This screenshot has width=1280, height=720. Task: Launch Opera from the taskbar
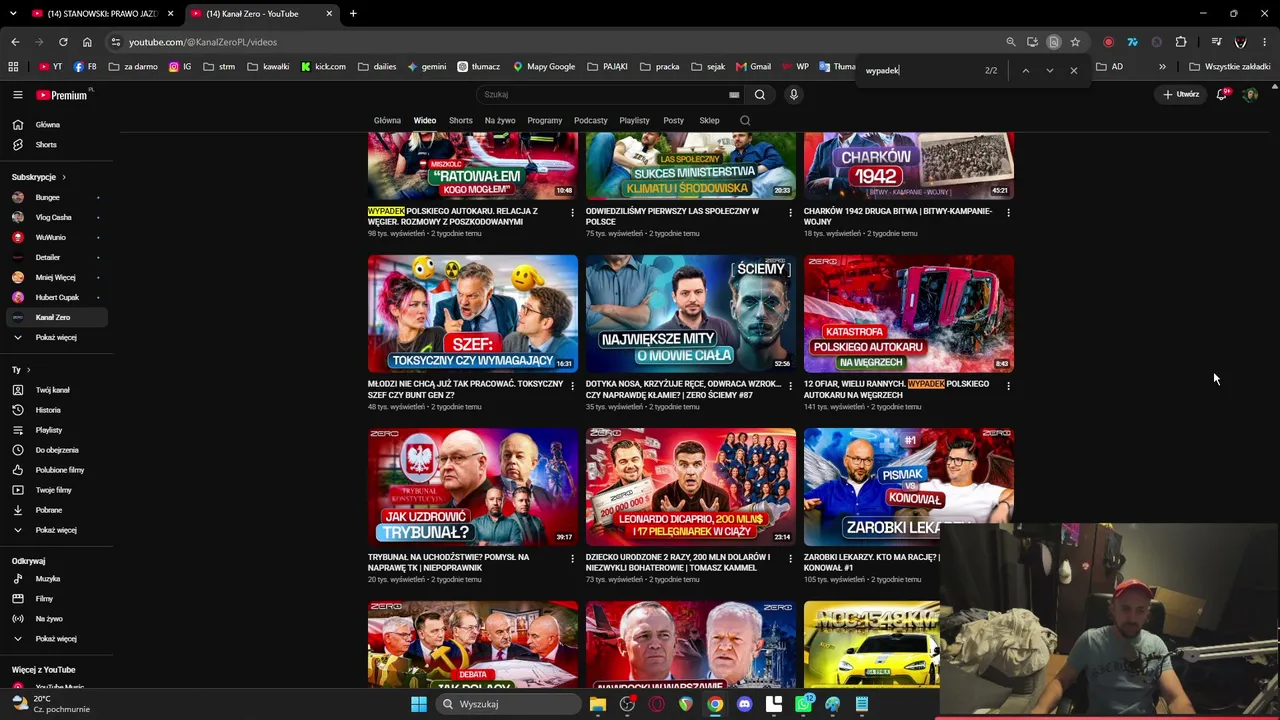(656, 704)
